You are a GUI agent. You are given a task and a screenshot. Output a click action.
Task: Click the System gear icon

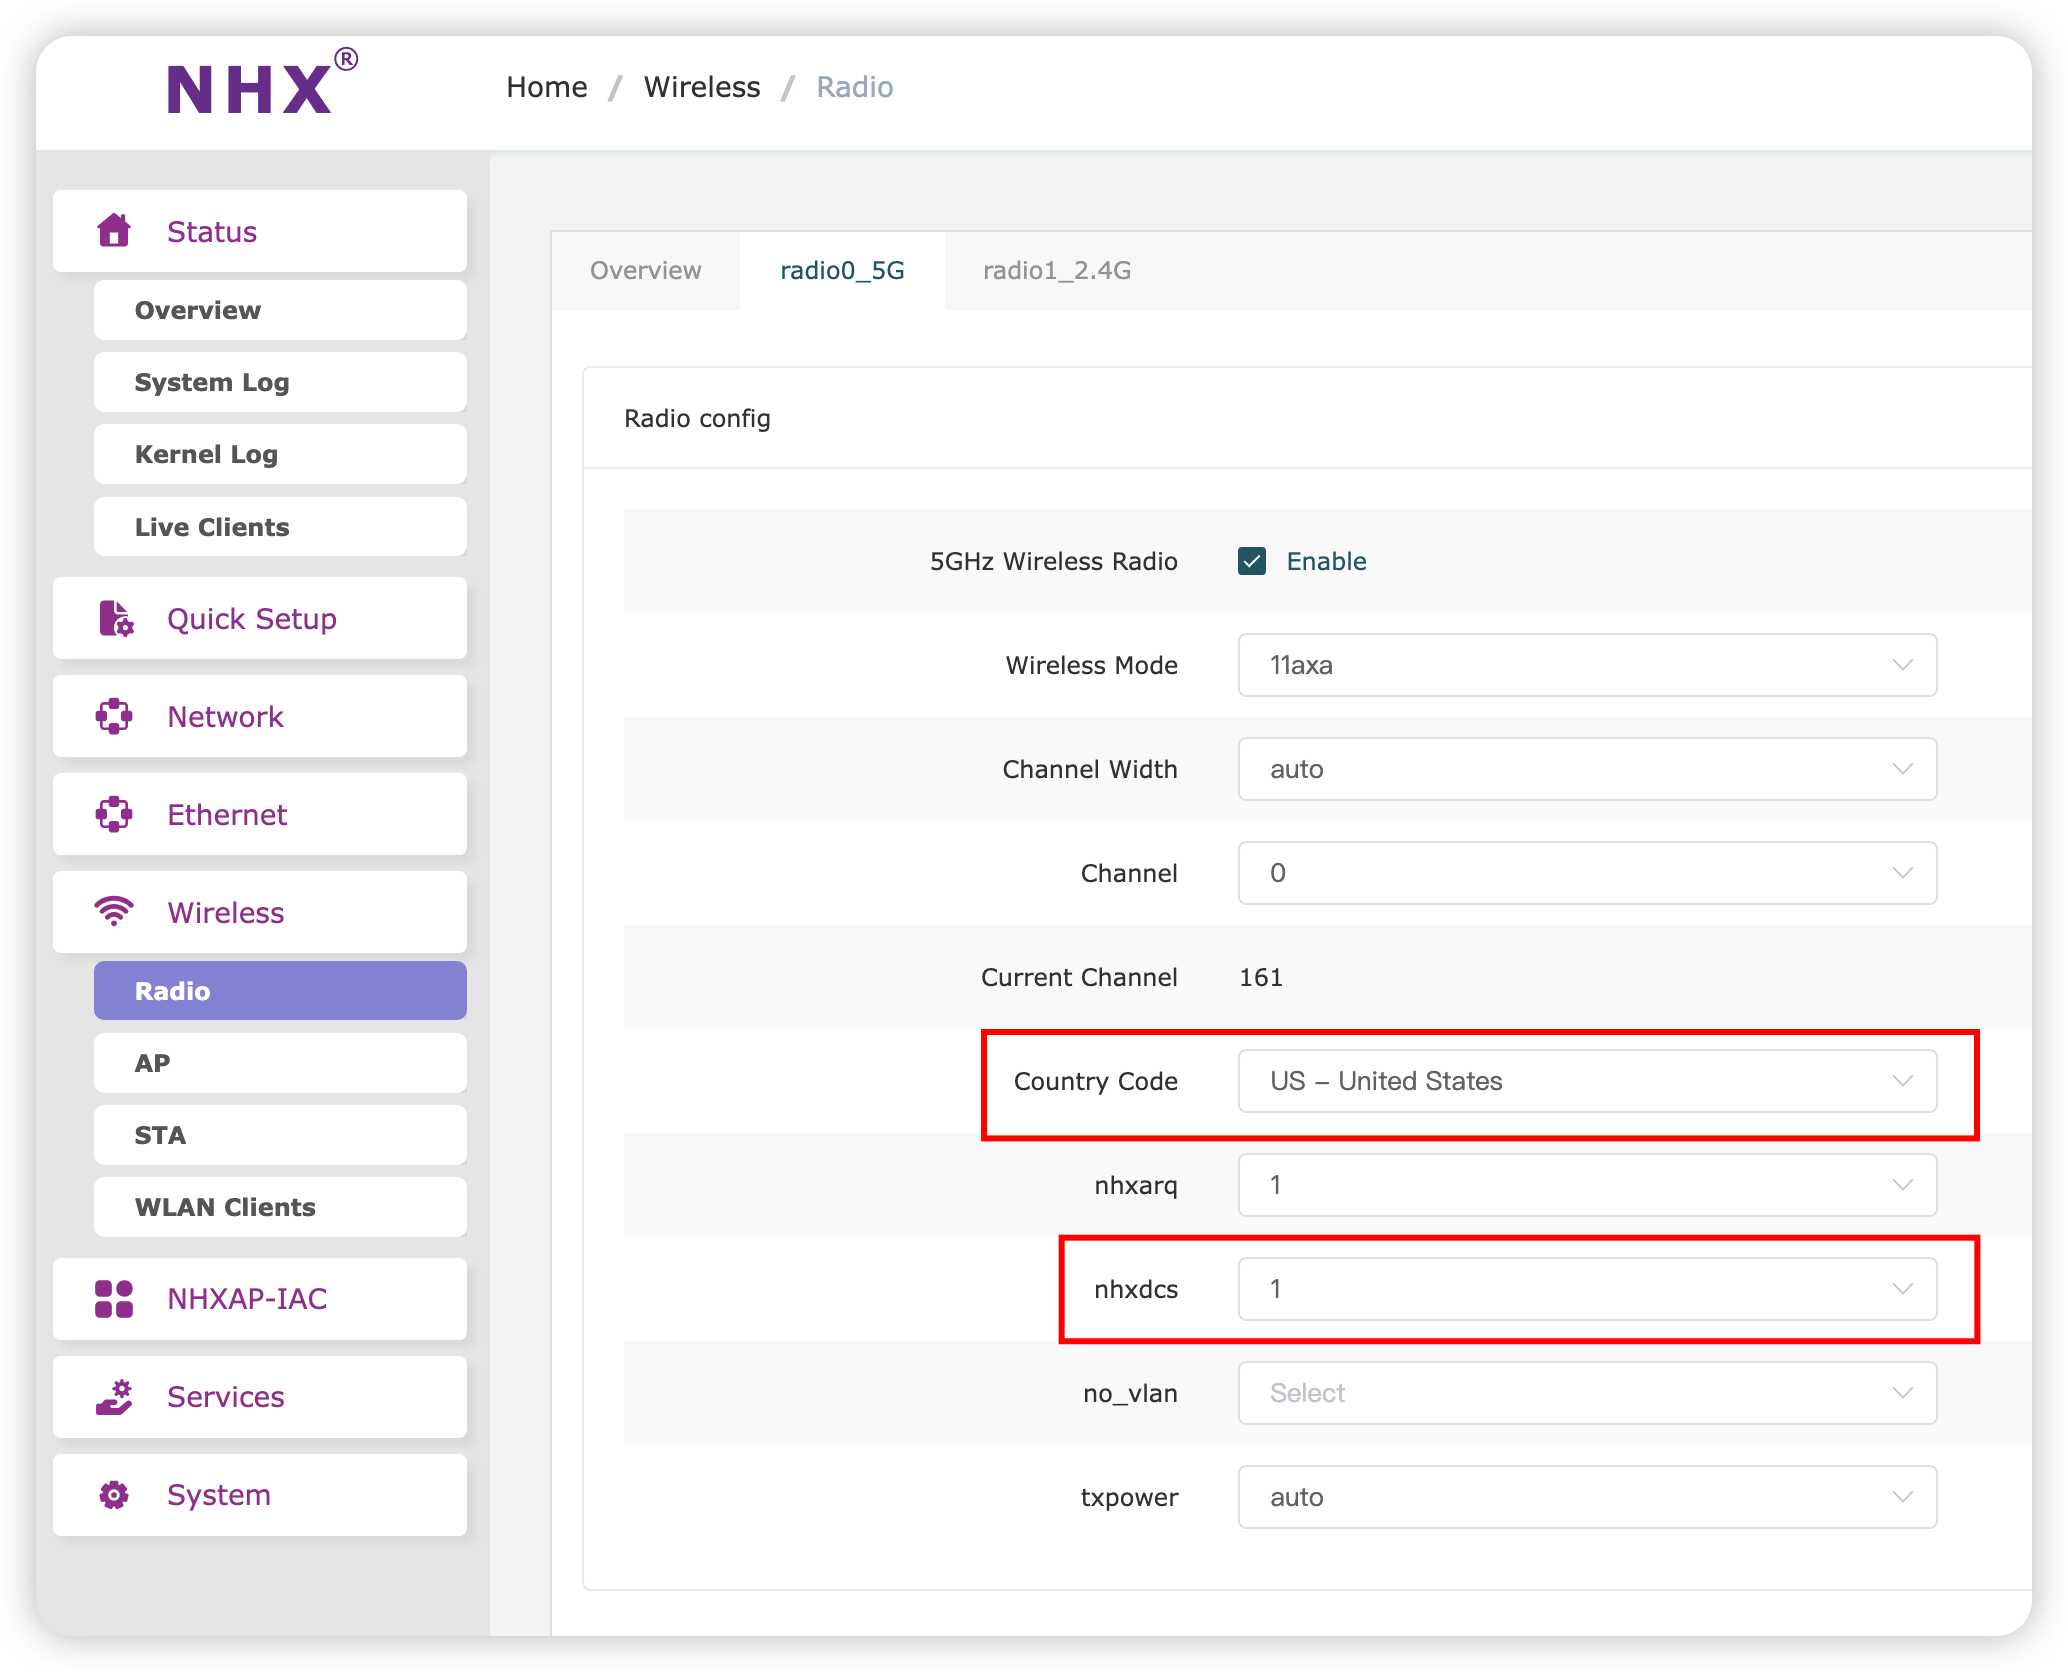[x=114, y=1495]
